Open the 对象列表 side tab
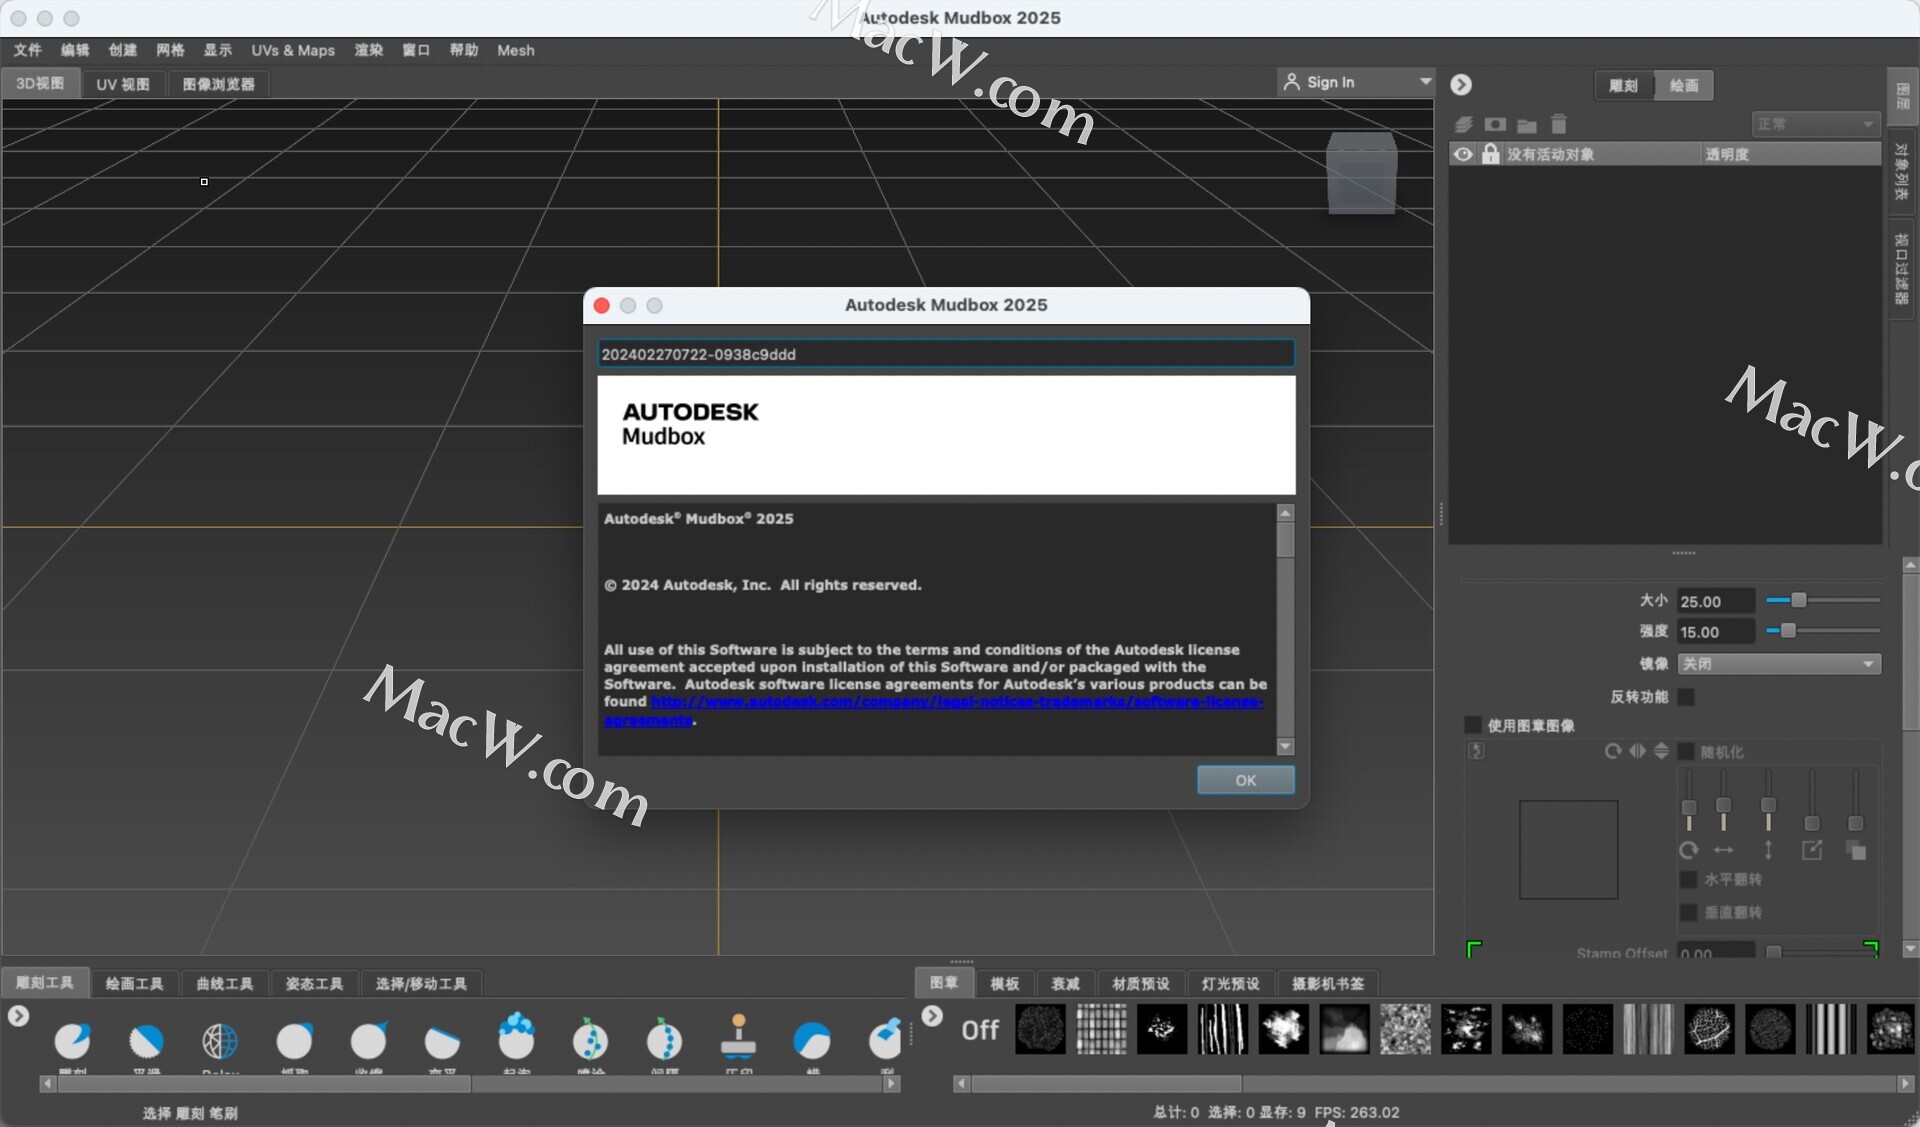 coord(1902,171)
